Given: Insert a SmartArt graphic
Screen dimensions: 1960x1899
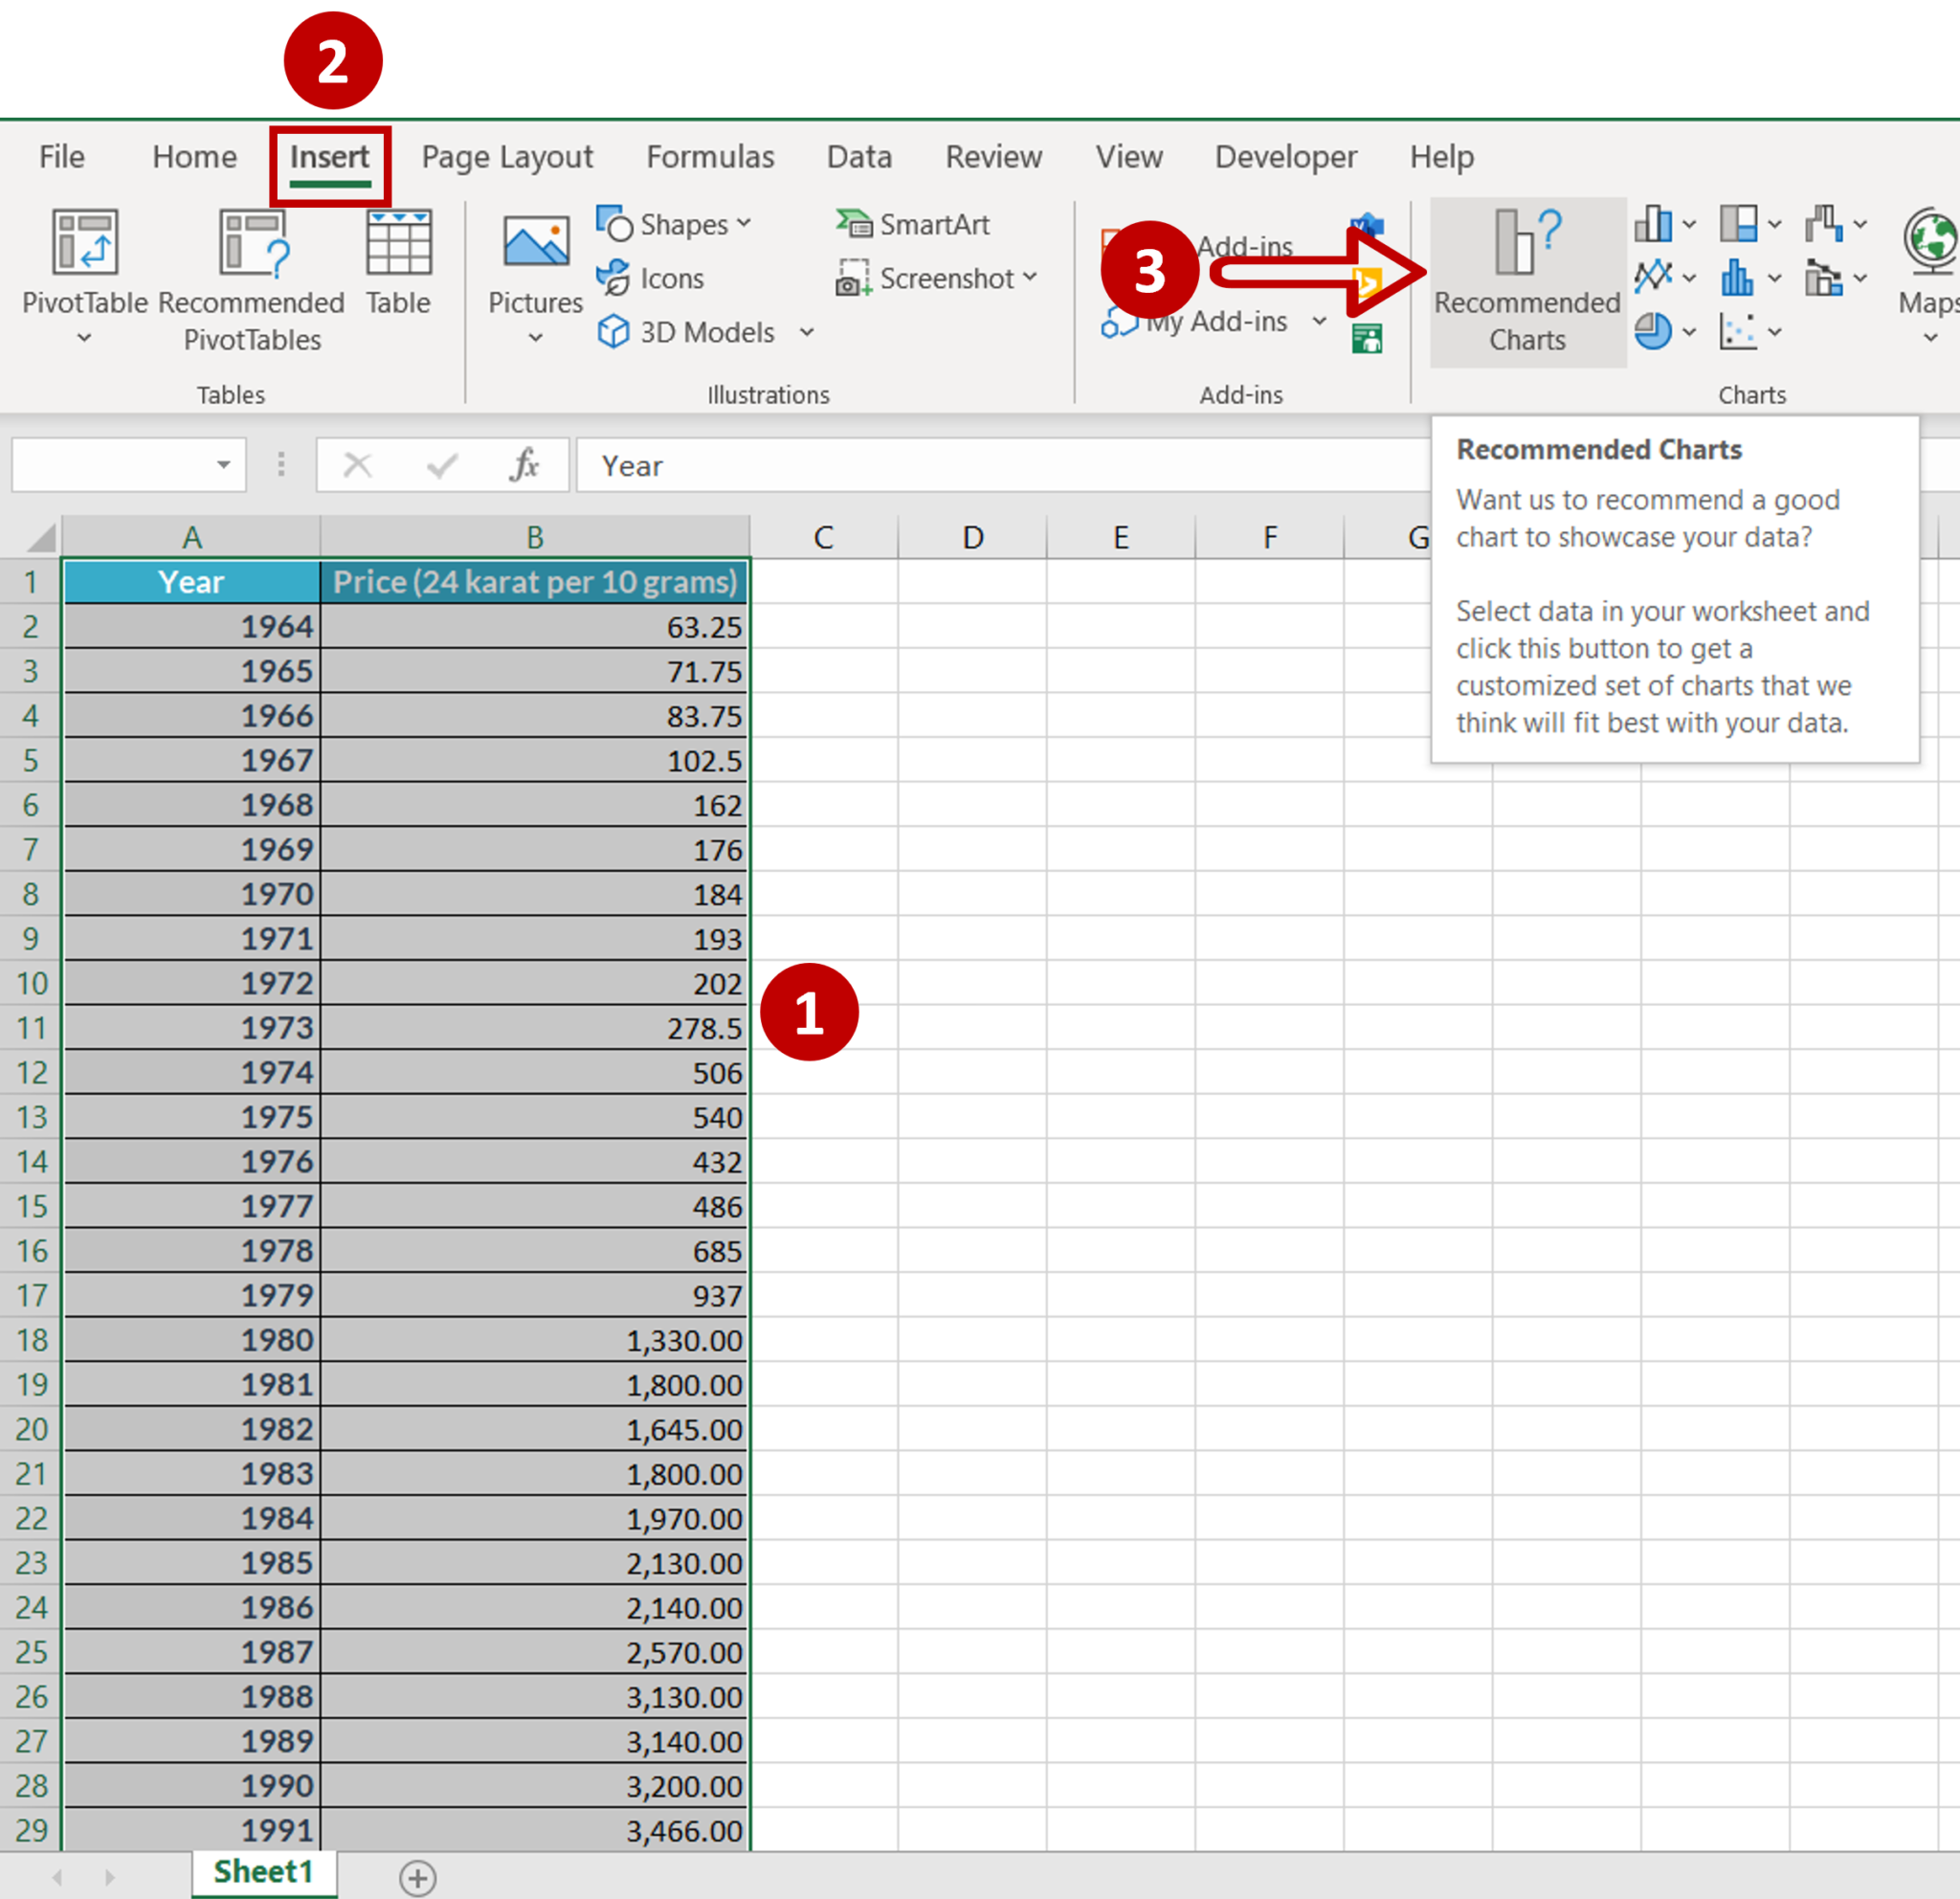Looking at the screenshot, I should point(914,224).
